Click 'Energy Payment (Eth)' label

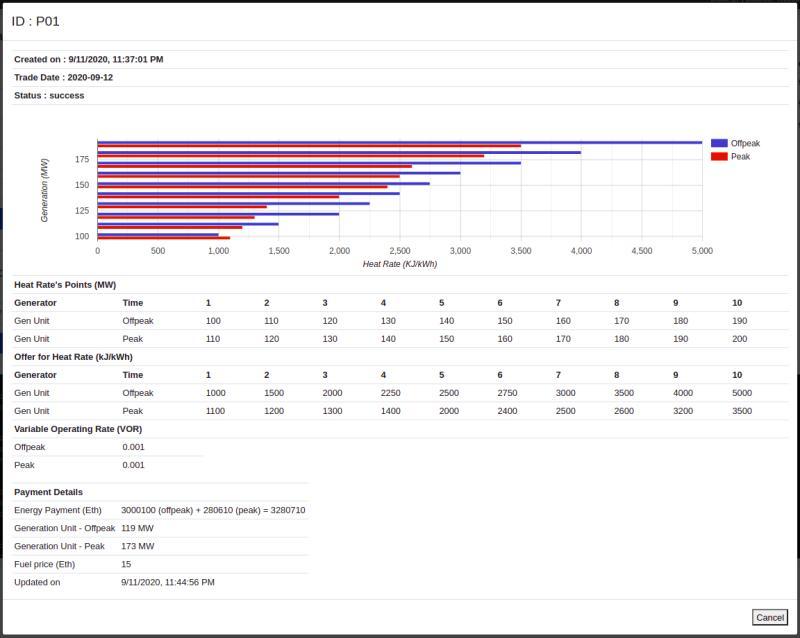tap(58, 510)
